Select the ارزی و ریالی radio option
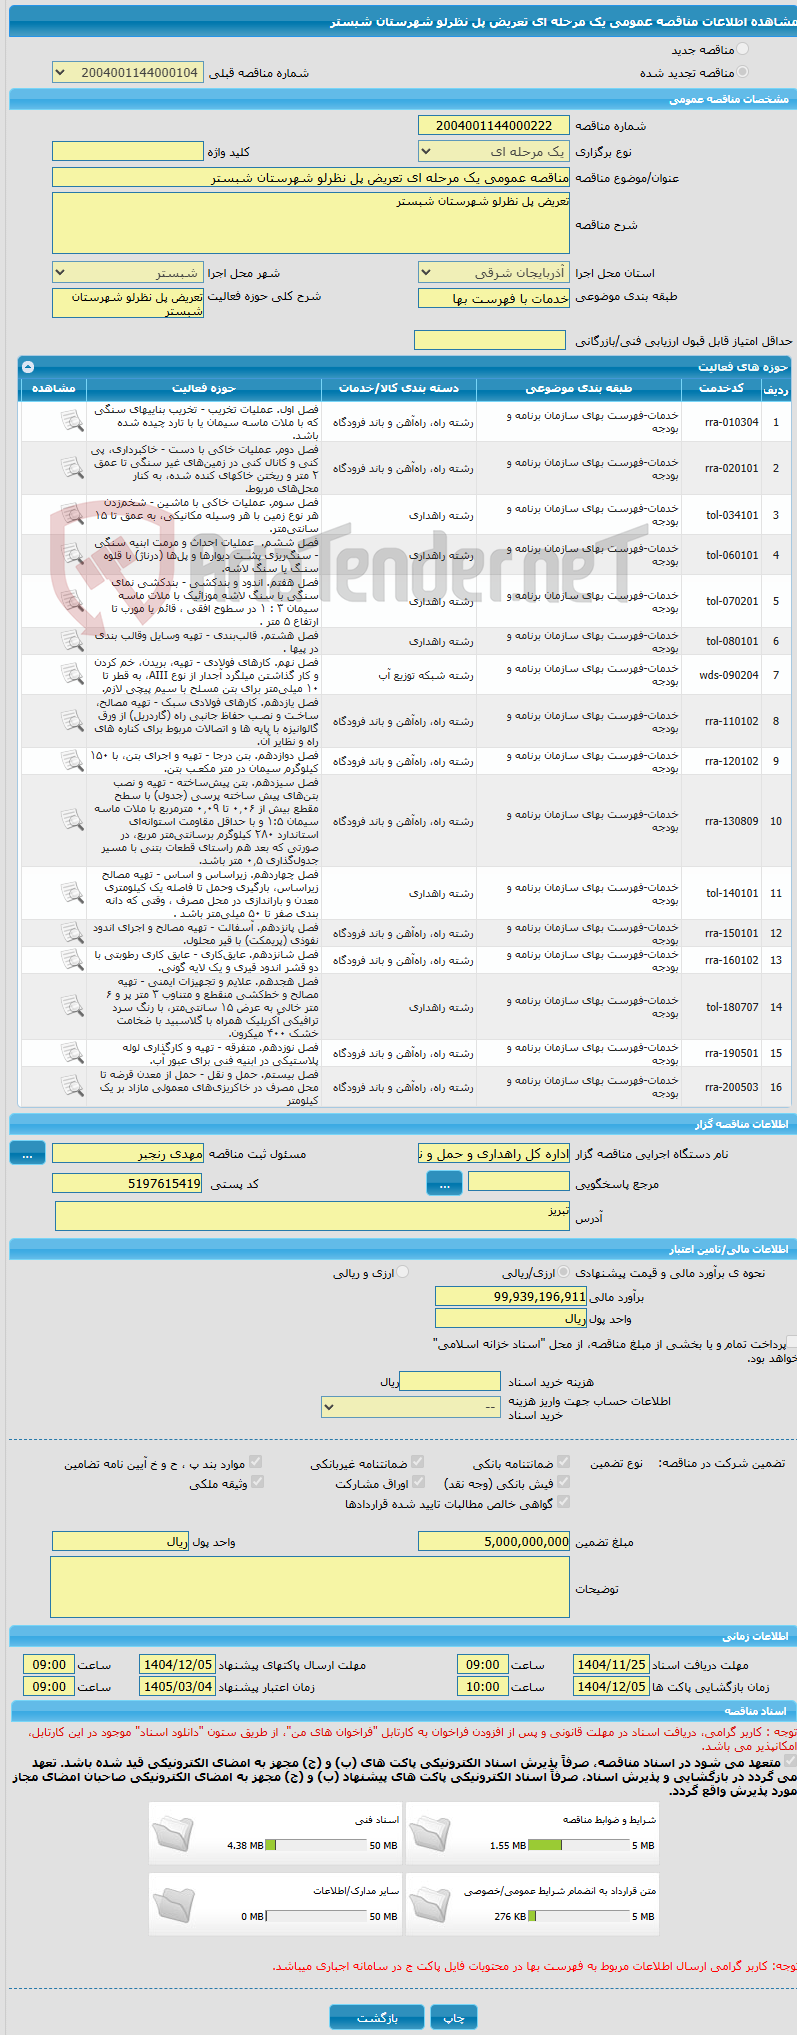797x2035 pixels. tap(402, 1272)
